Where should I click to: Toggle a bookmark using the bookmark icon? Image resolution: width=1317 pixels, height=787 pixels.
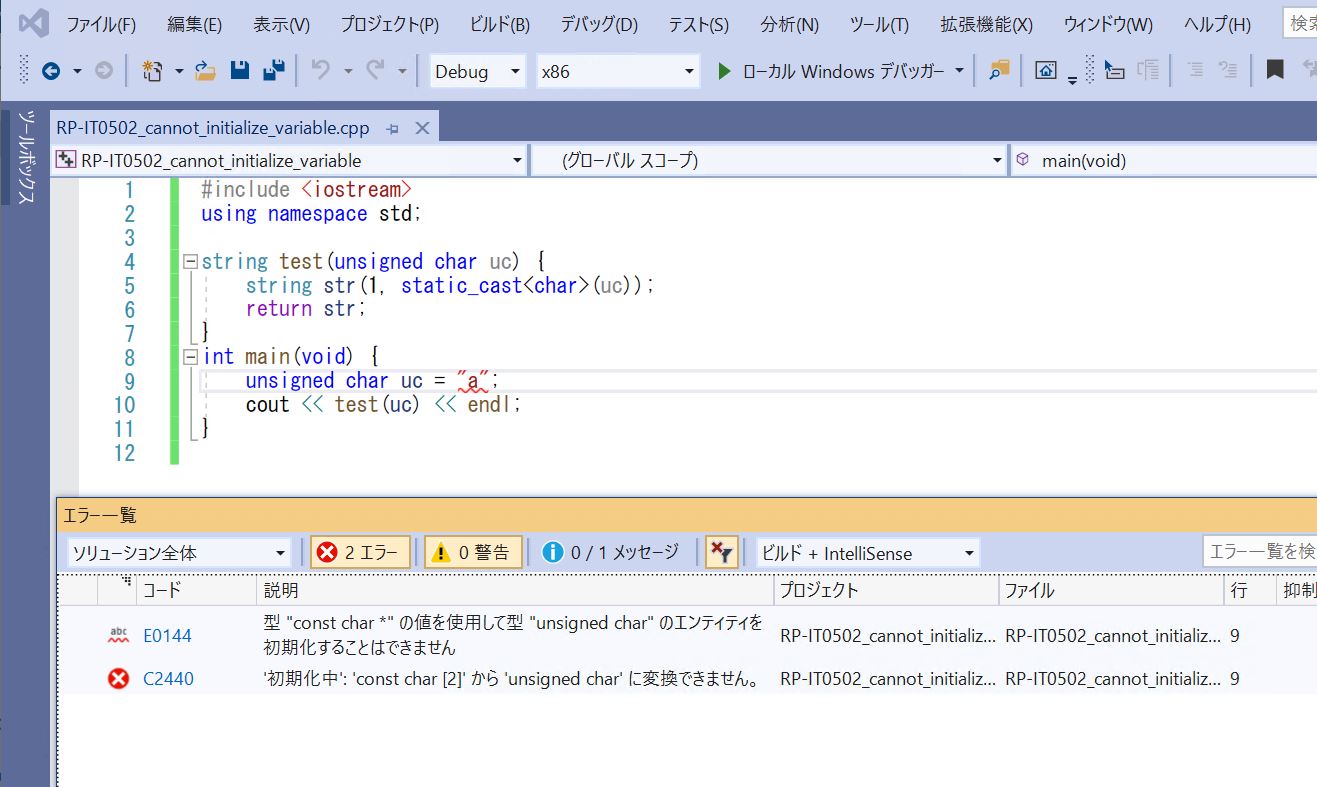point(1273,70)
